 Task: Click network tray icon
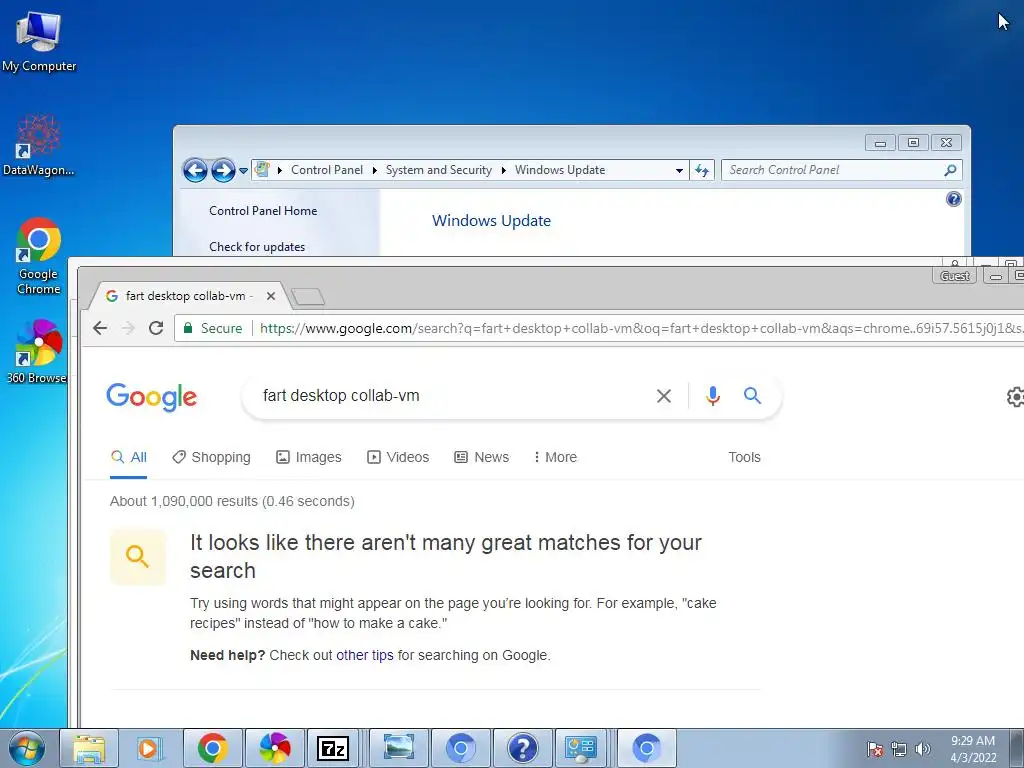click(x=899, y=749)
